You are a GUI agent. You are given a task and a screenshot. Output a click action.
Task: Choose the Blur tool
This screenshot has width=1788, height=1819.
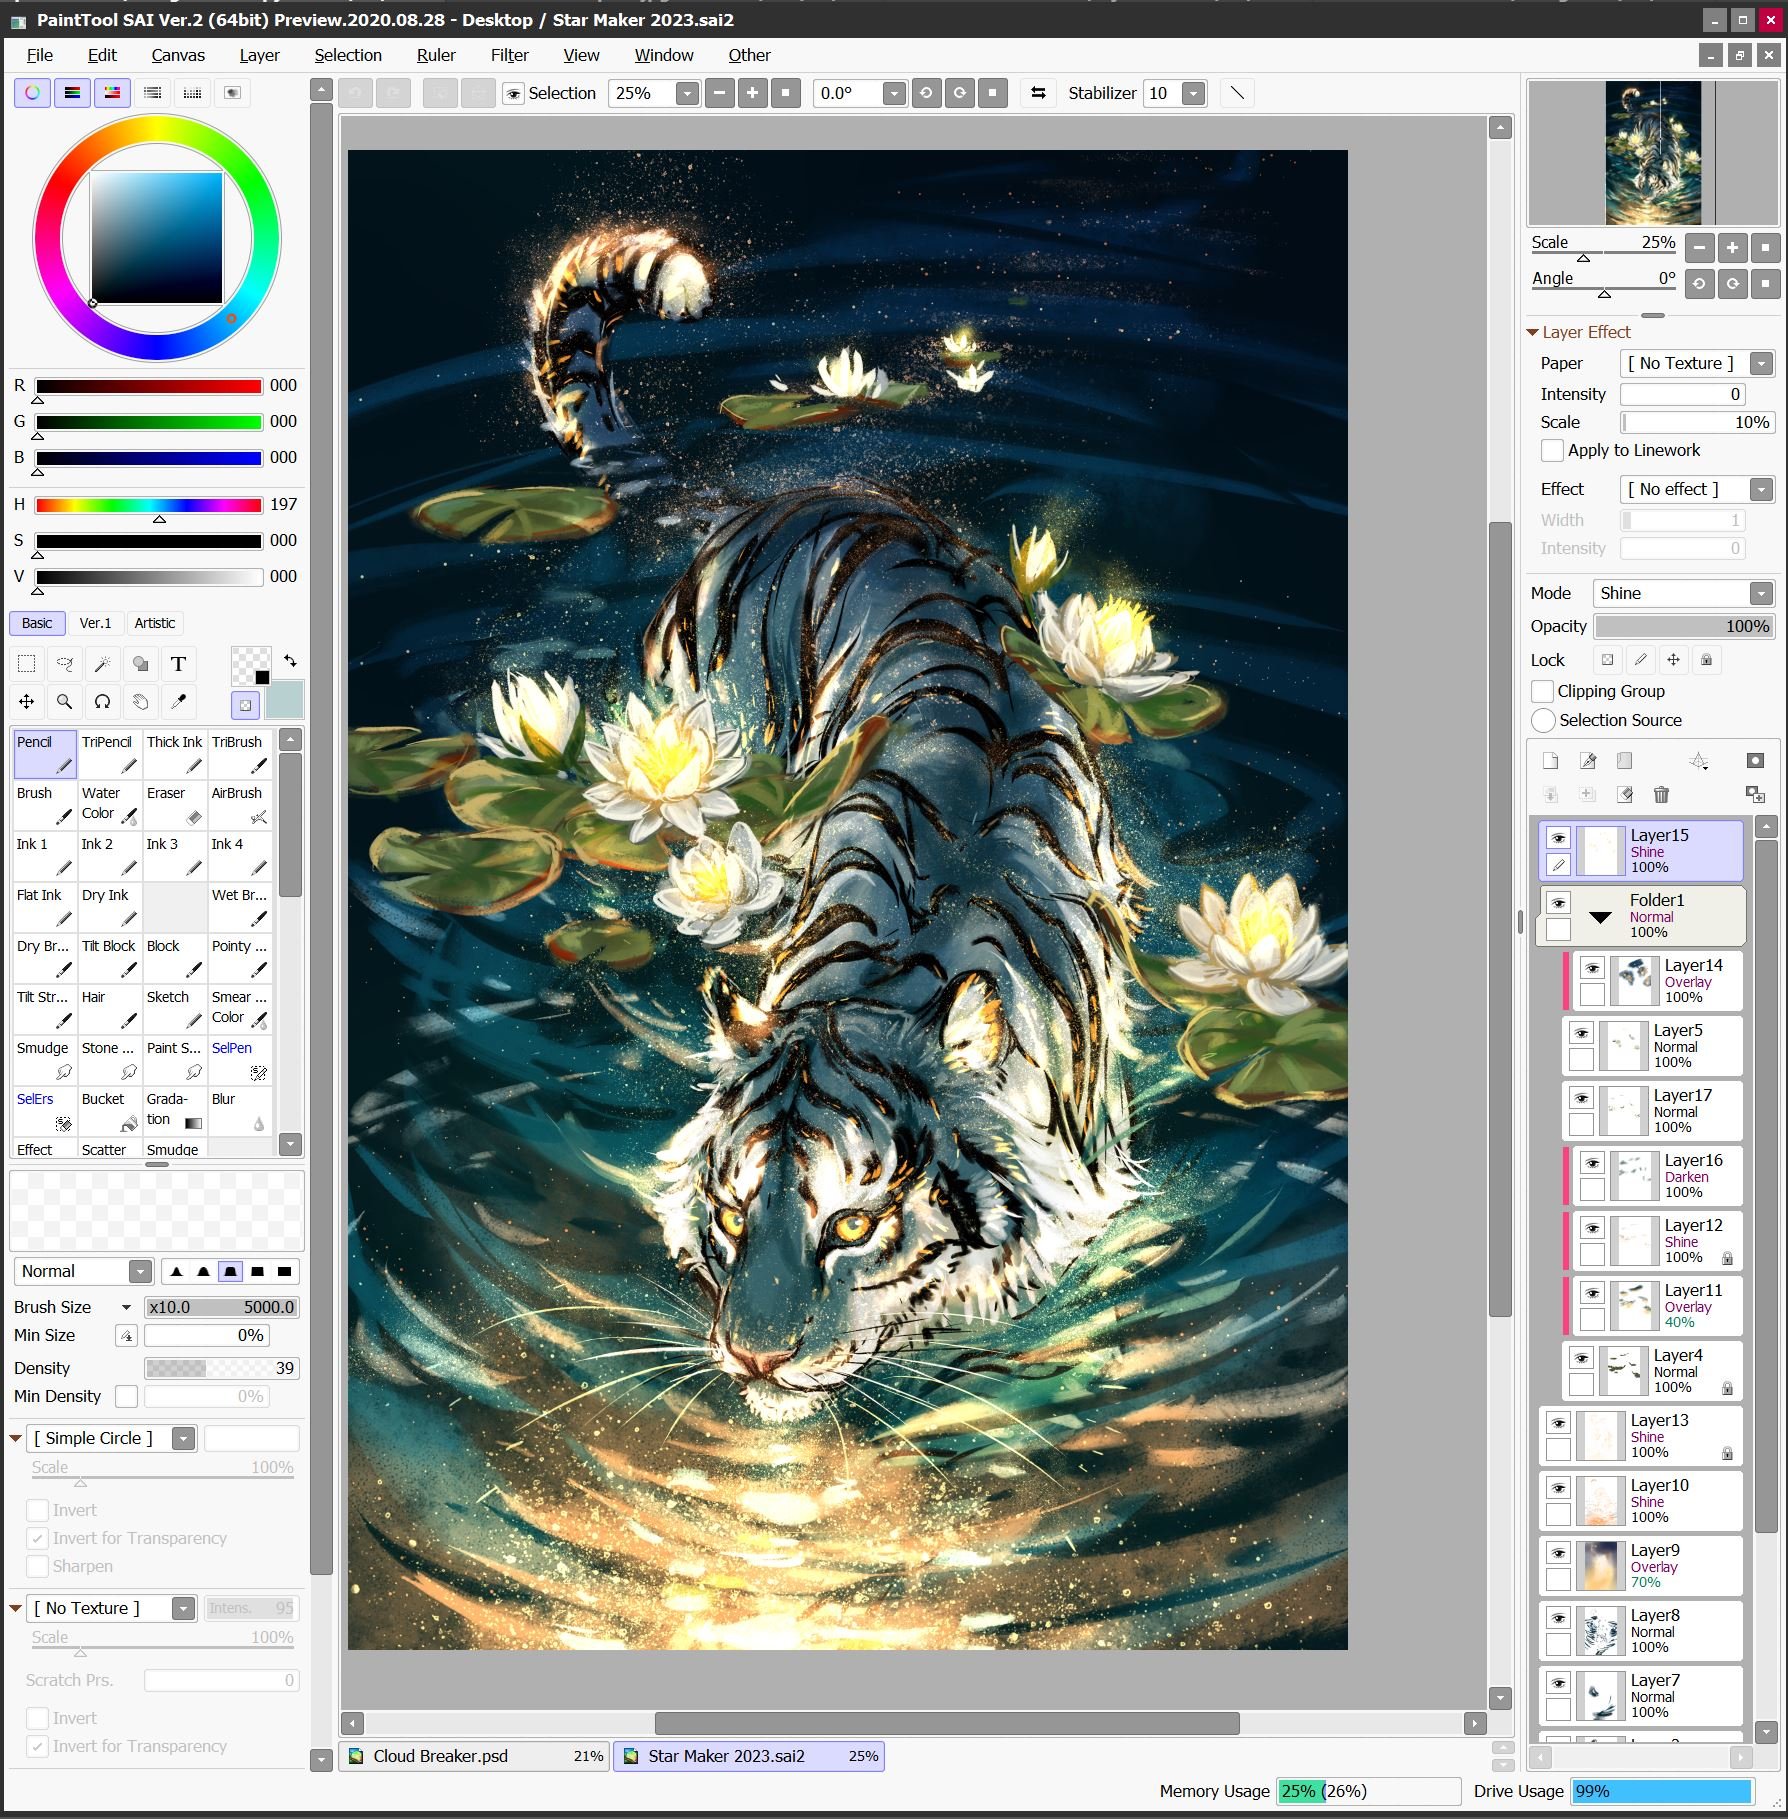pos(240,1111)
